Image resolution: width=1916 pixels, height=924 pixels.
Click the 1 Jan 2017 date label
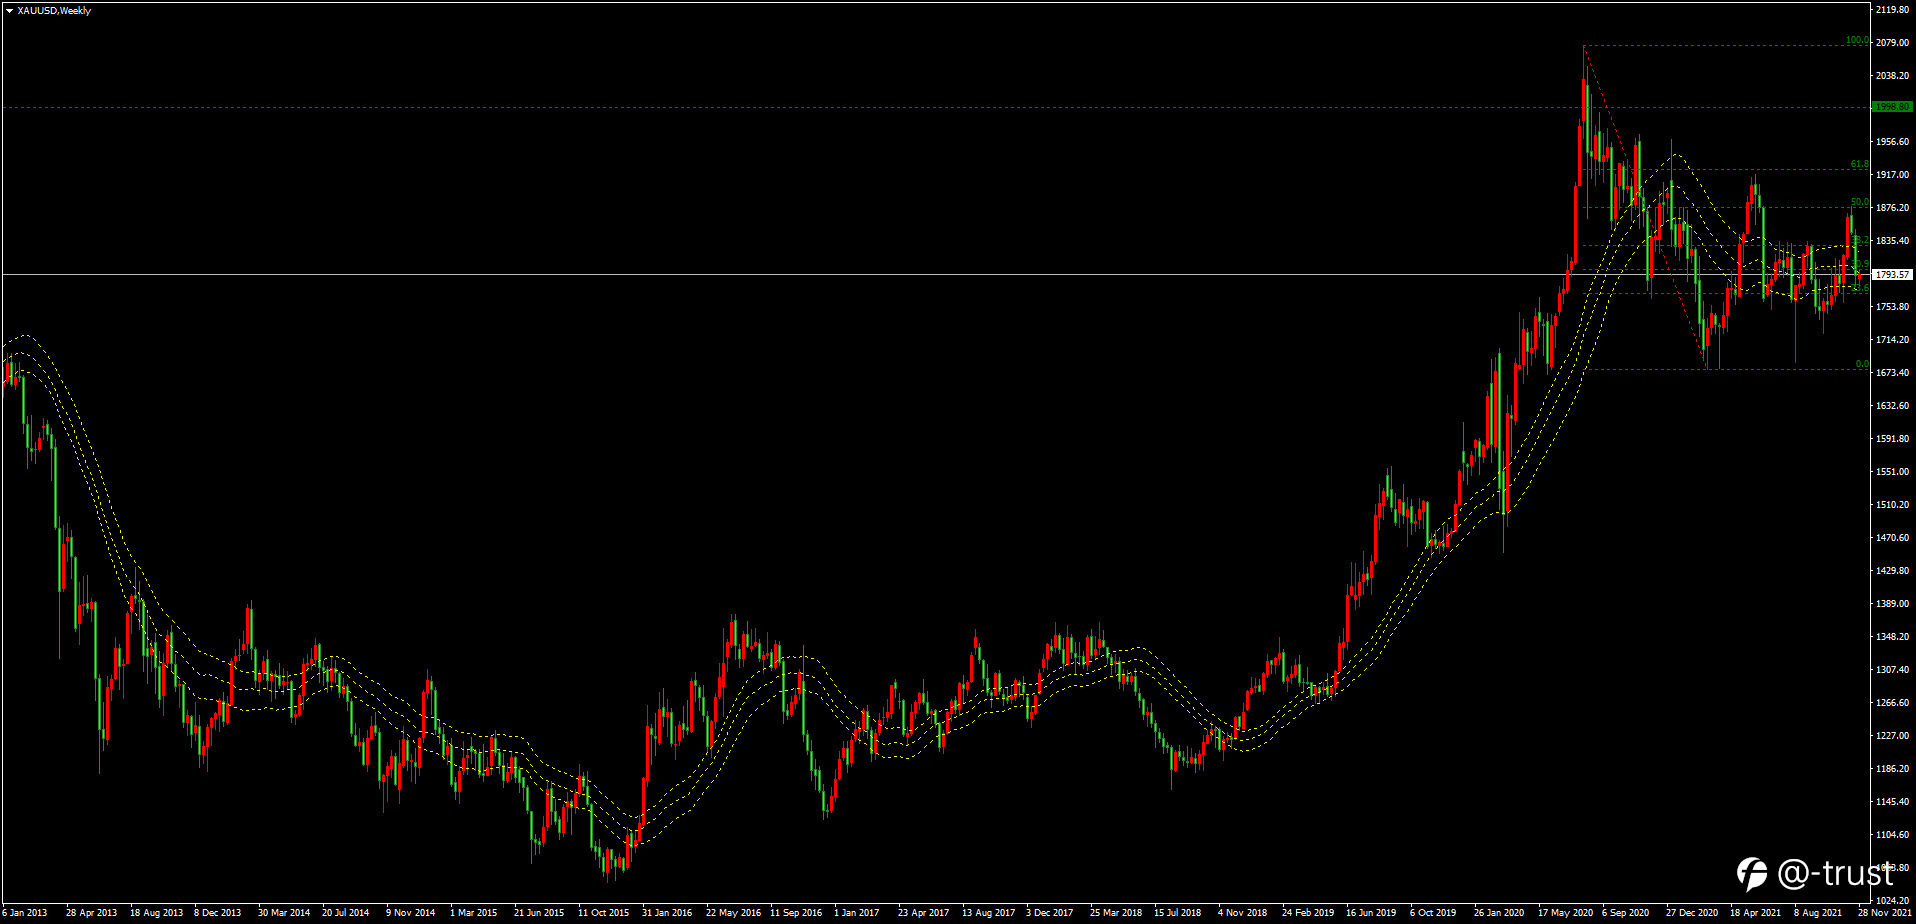[x=857, y=913]
